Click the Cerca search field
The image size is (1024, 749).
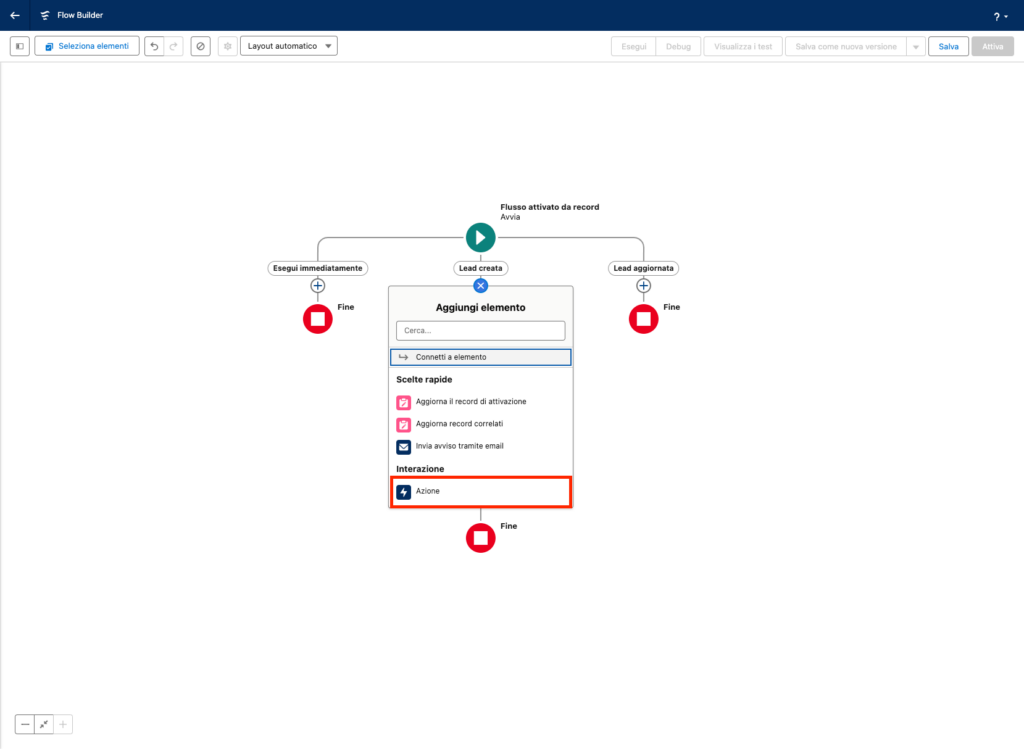pyautogui.click(x=480, y=330)
